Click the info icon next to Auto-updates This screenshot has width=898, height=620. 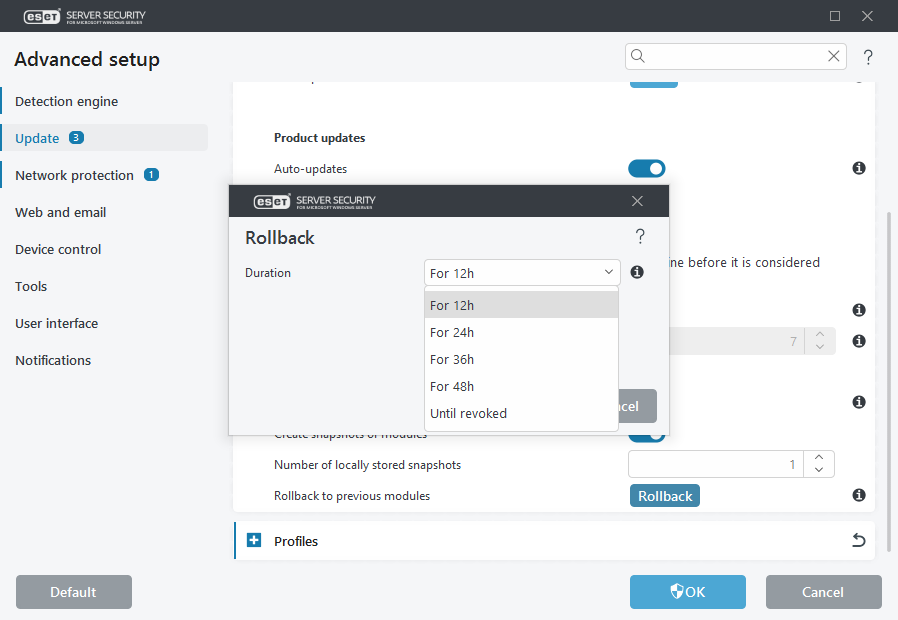(858, 169)
